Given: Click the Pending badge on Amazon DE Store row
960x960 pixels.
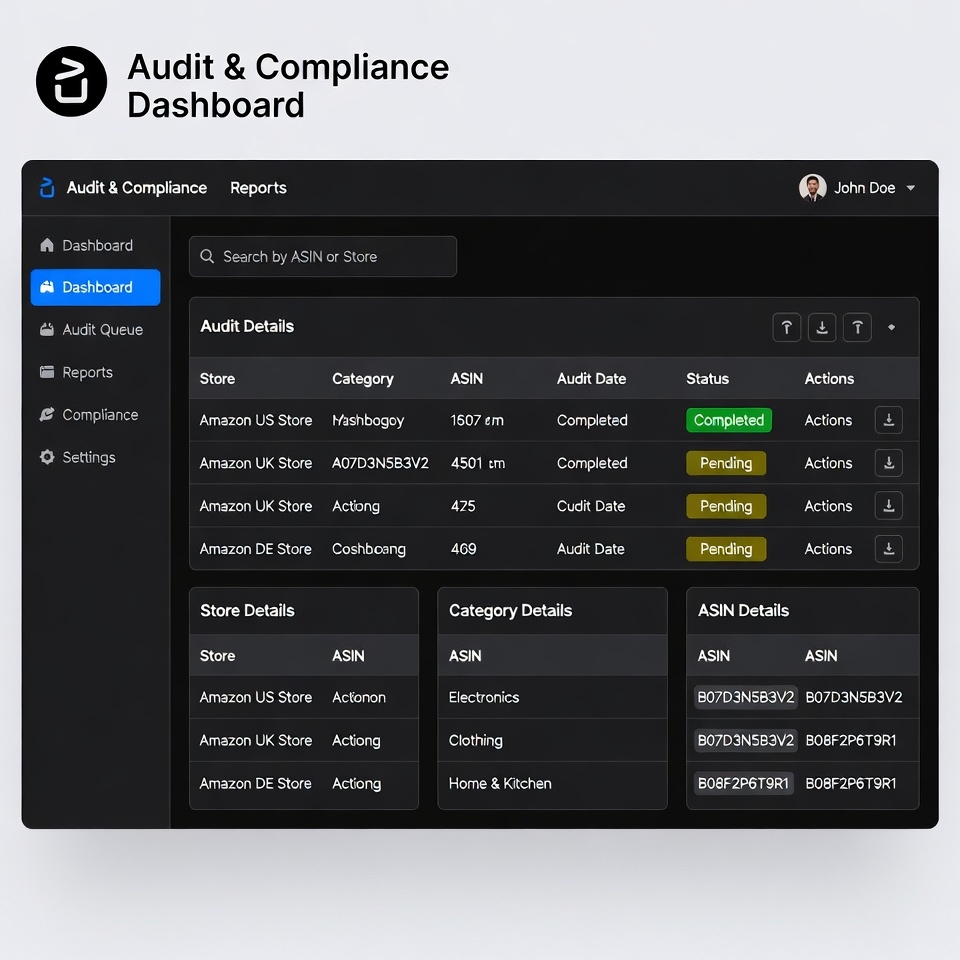Looking at the screenshot, I should point(726,549).
